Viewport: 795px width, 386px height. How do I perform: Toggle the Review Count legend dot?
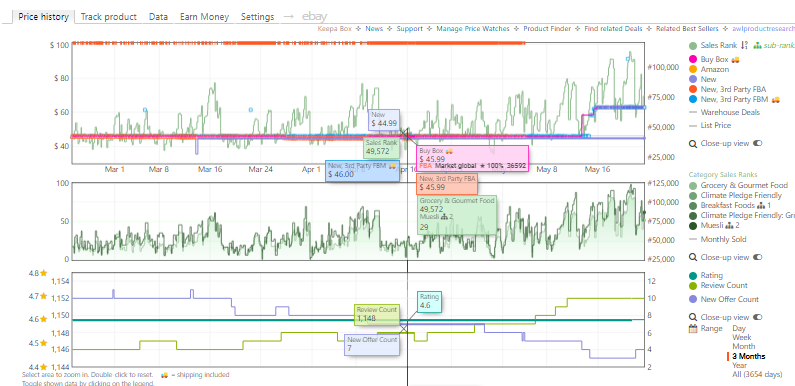[693, 286]
